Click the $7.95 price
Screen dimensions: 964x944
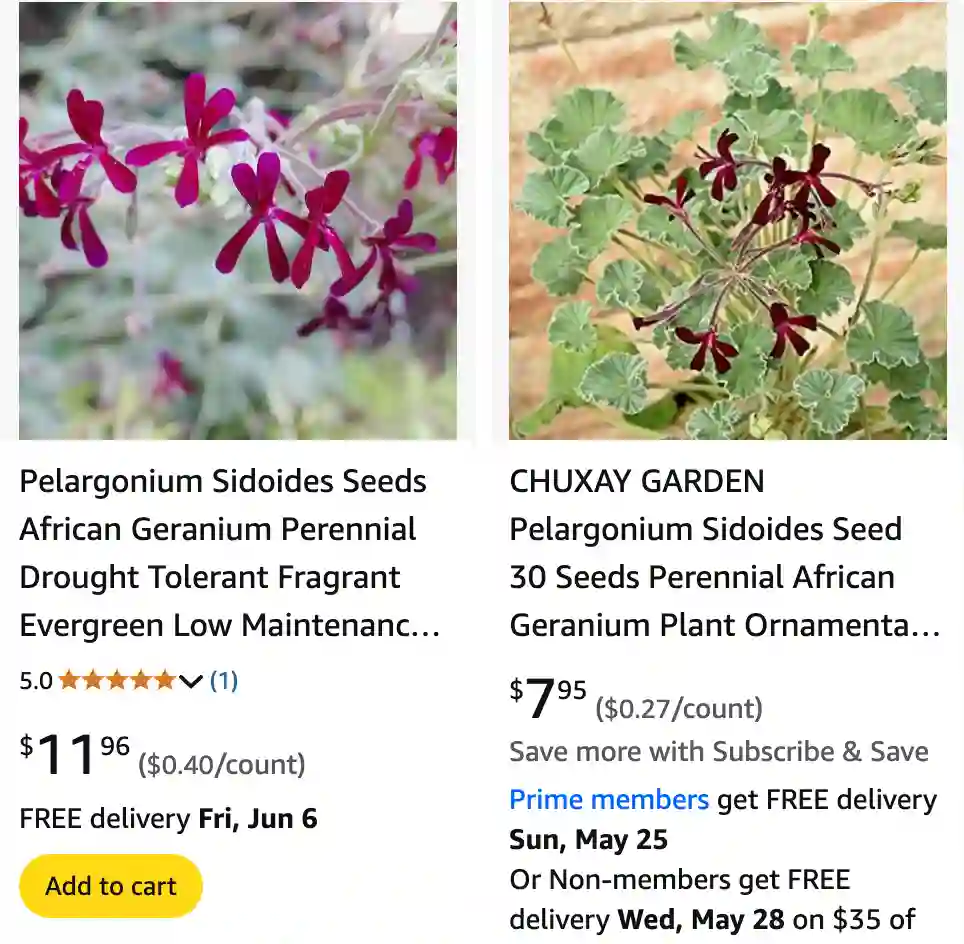tap(548, 698)
